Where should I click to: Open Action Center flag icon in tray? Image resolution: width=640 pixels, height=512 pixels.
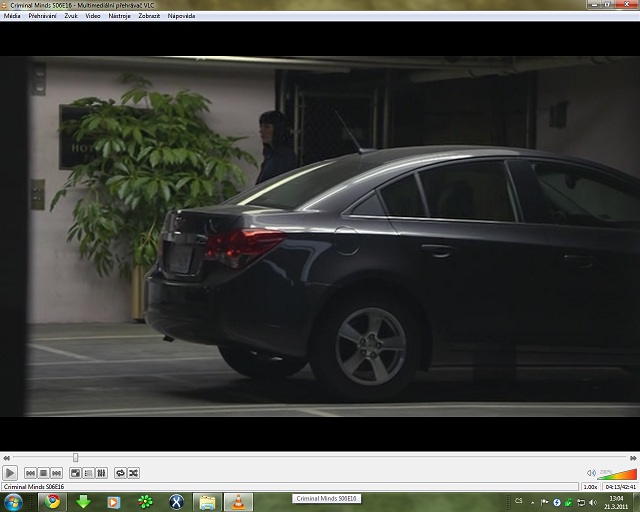click(x=544, y=503)
